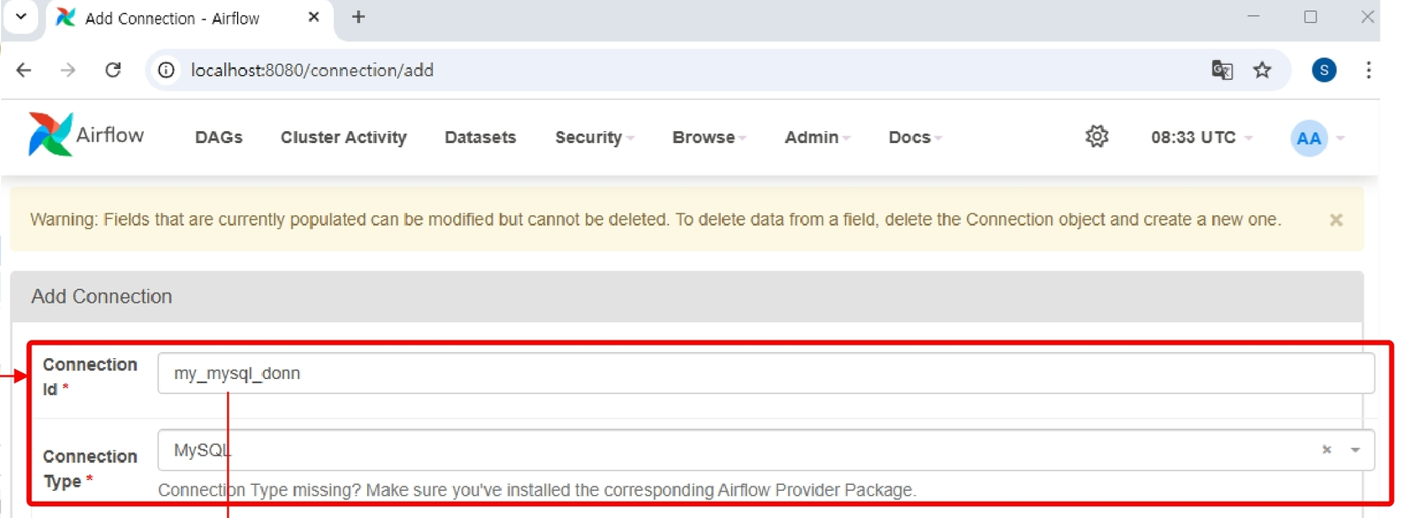1405x518 pixels.
Task: Bookmark page with the star icon
Action: [x=1262, y=70]
